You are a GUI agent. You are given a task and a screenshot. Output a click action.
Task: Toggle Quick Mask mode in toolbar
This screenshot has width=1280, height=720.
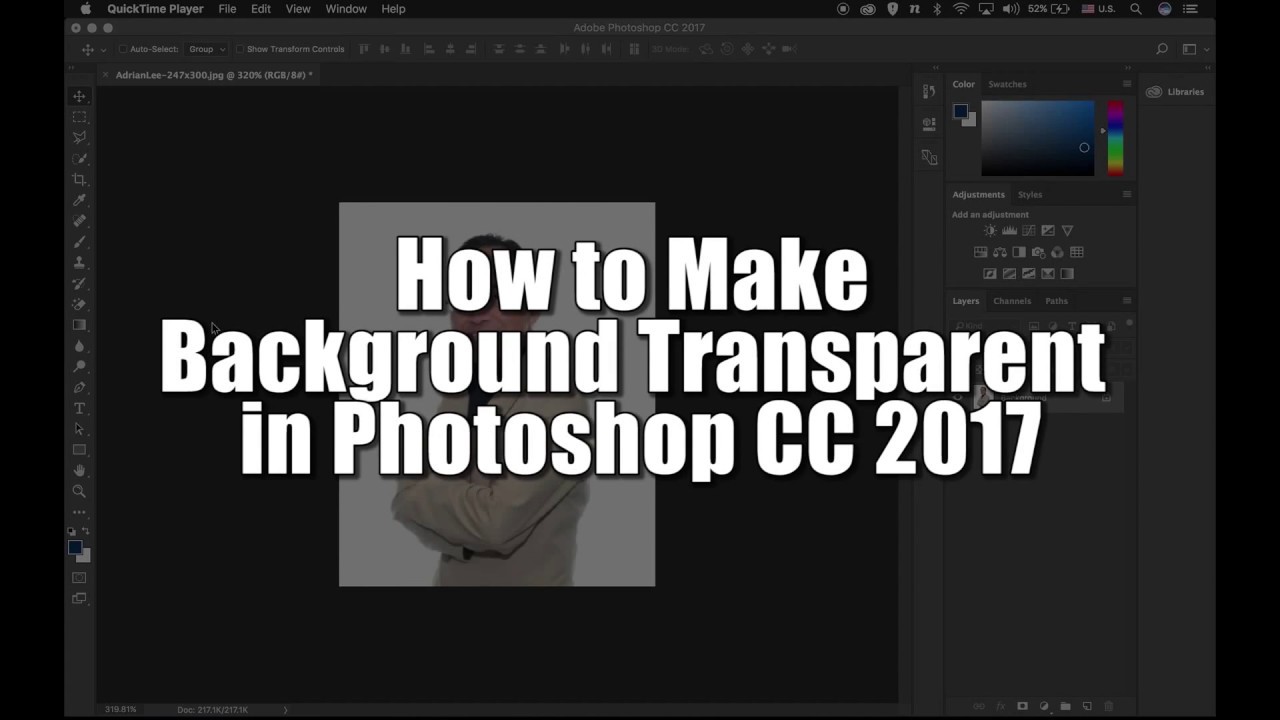coord(79,578)
